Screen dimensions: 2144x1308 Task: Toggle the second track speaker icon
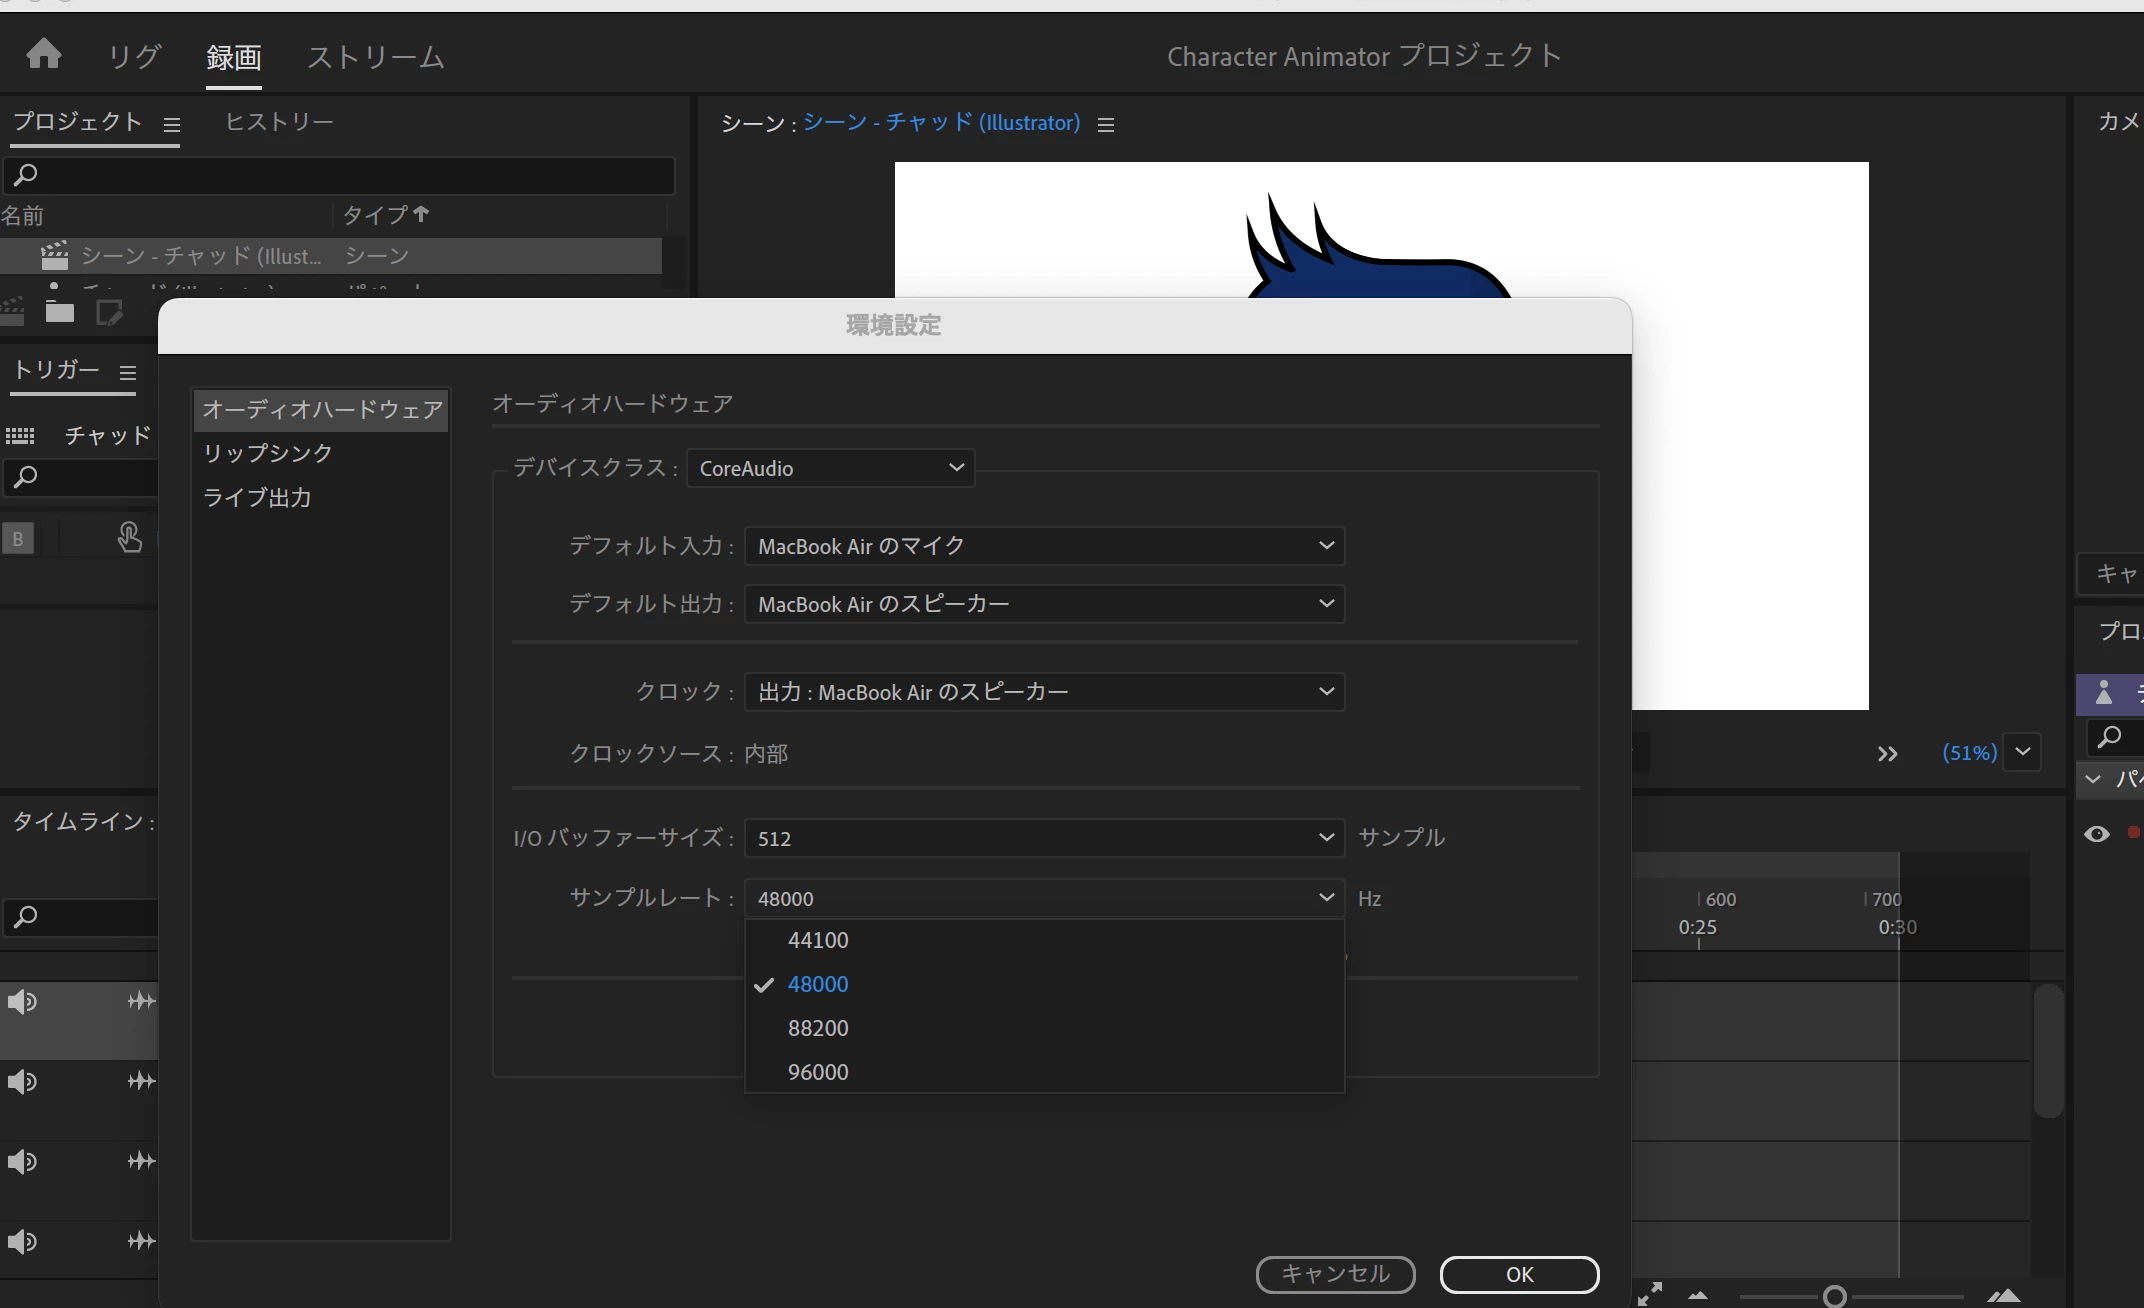point(22,1082)
